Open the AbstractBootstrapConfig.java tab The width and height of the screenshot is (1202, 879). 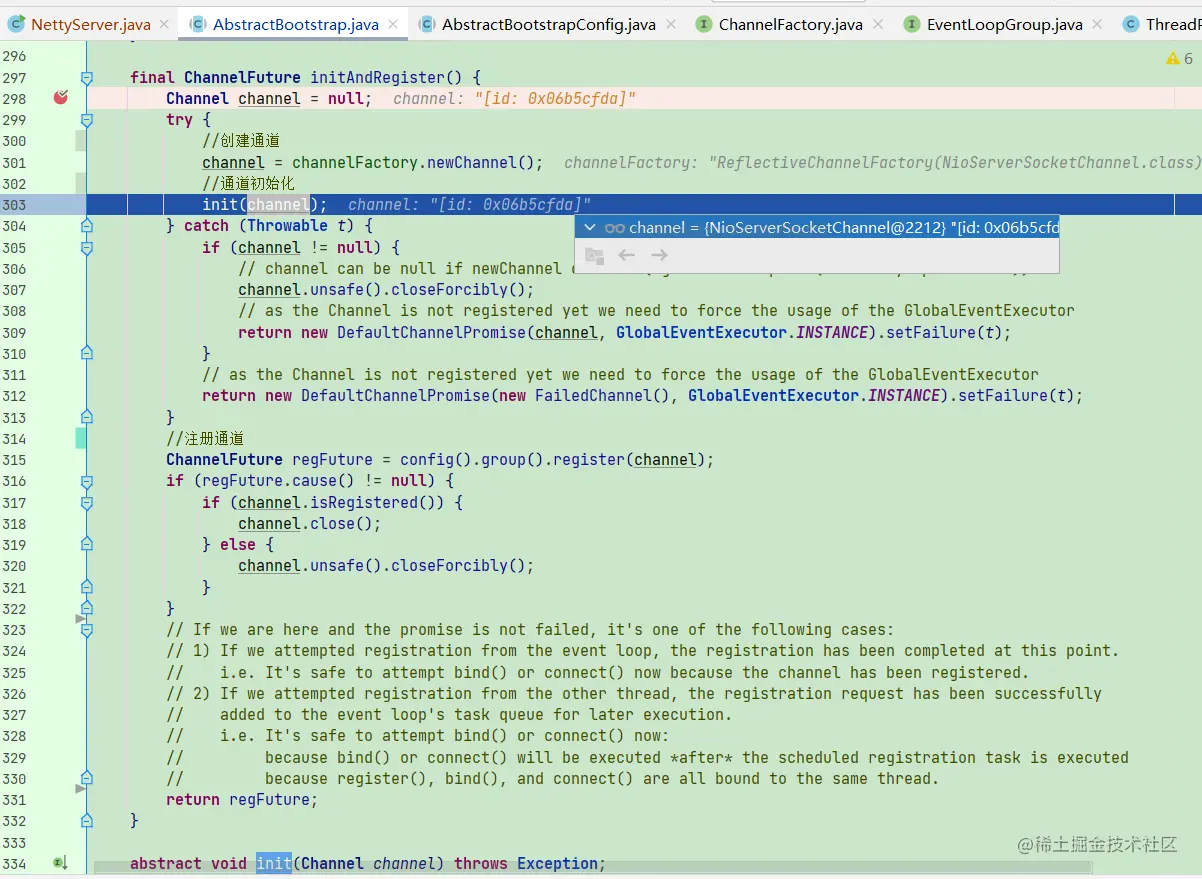pos(548,24)
